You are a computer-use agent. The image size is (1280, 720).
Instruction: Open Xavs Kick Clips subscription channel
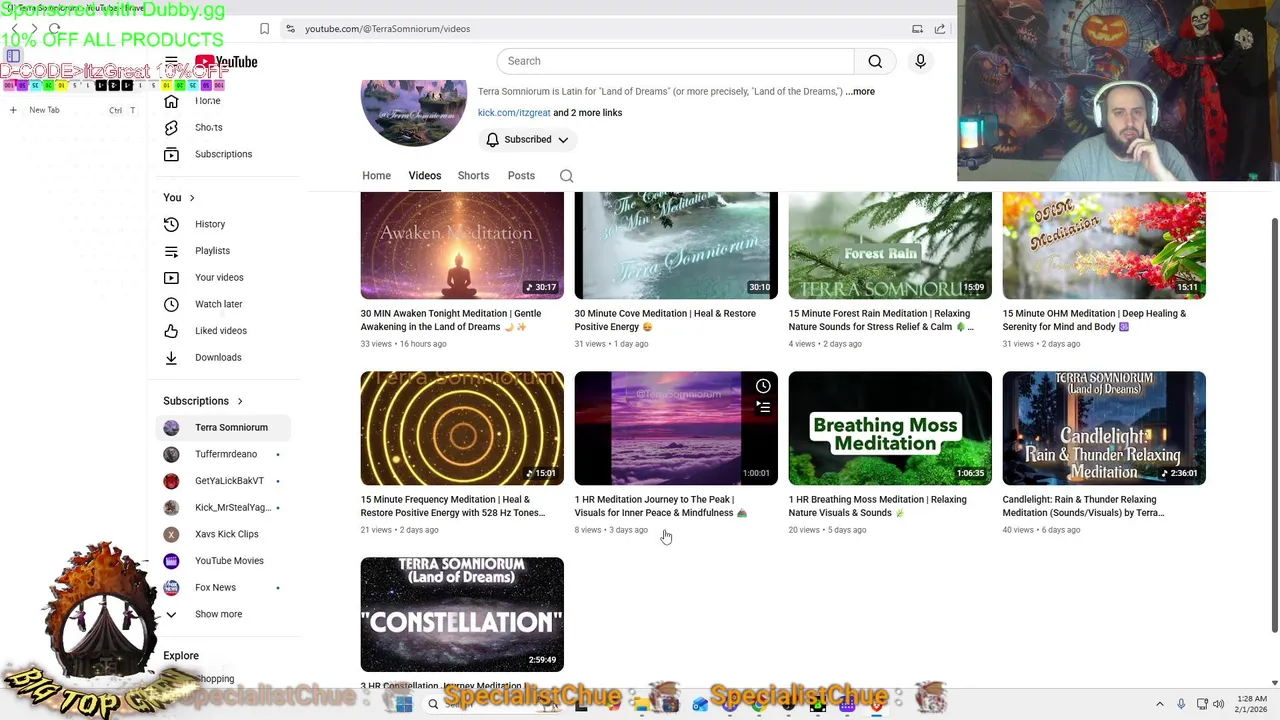click(x=226, y=534)
